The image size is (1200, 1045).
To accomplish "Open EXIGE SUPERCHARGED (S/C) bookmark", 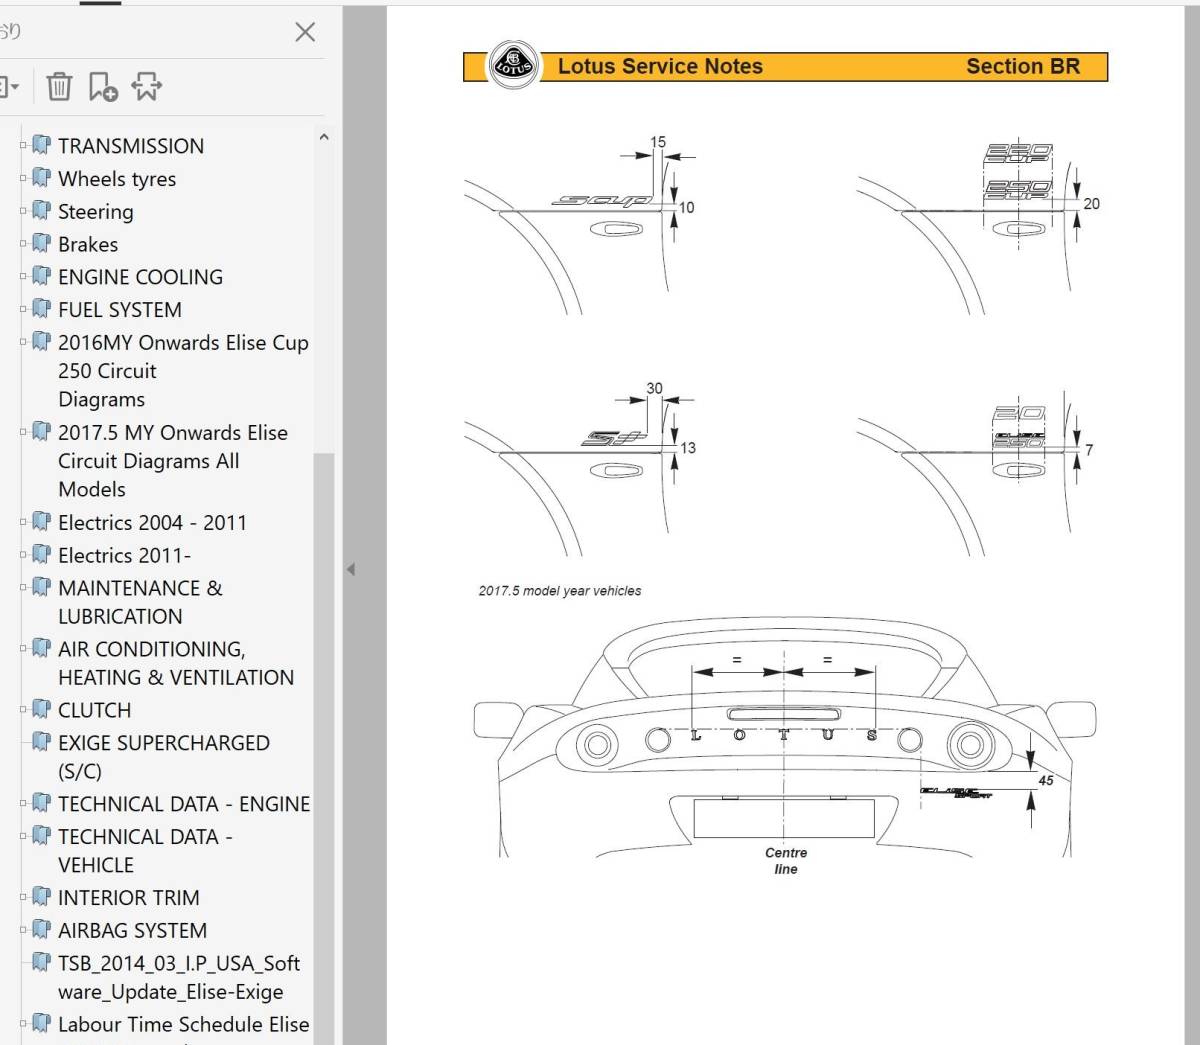I will [x=164, y=757].
